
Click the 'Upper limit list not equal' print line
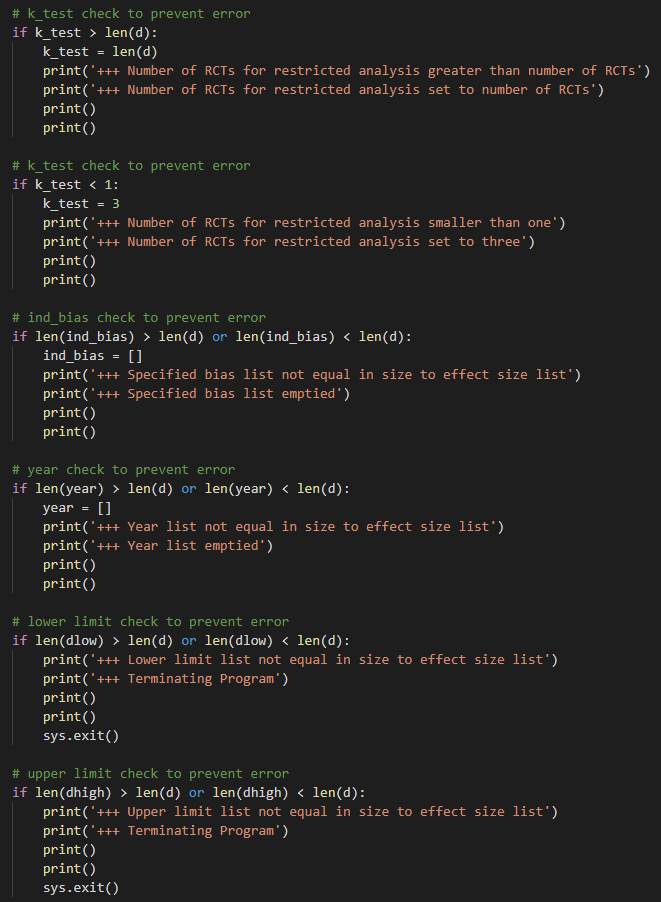(300, 811)
